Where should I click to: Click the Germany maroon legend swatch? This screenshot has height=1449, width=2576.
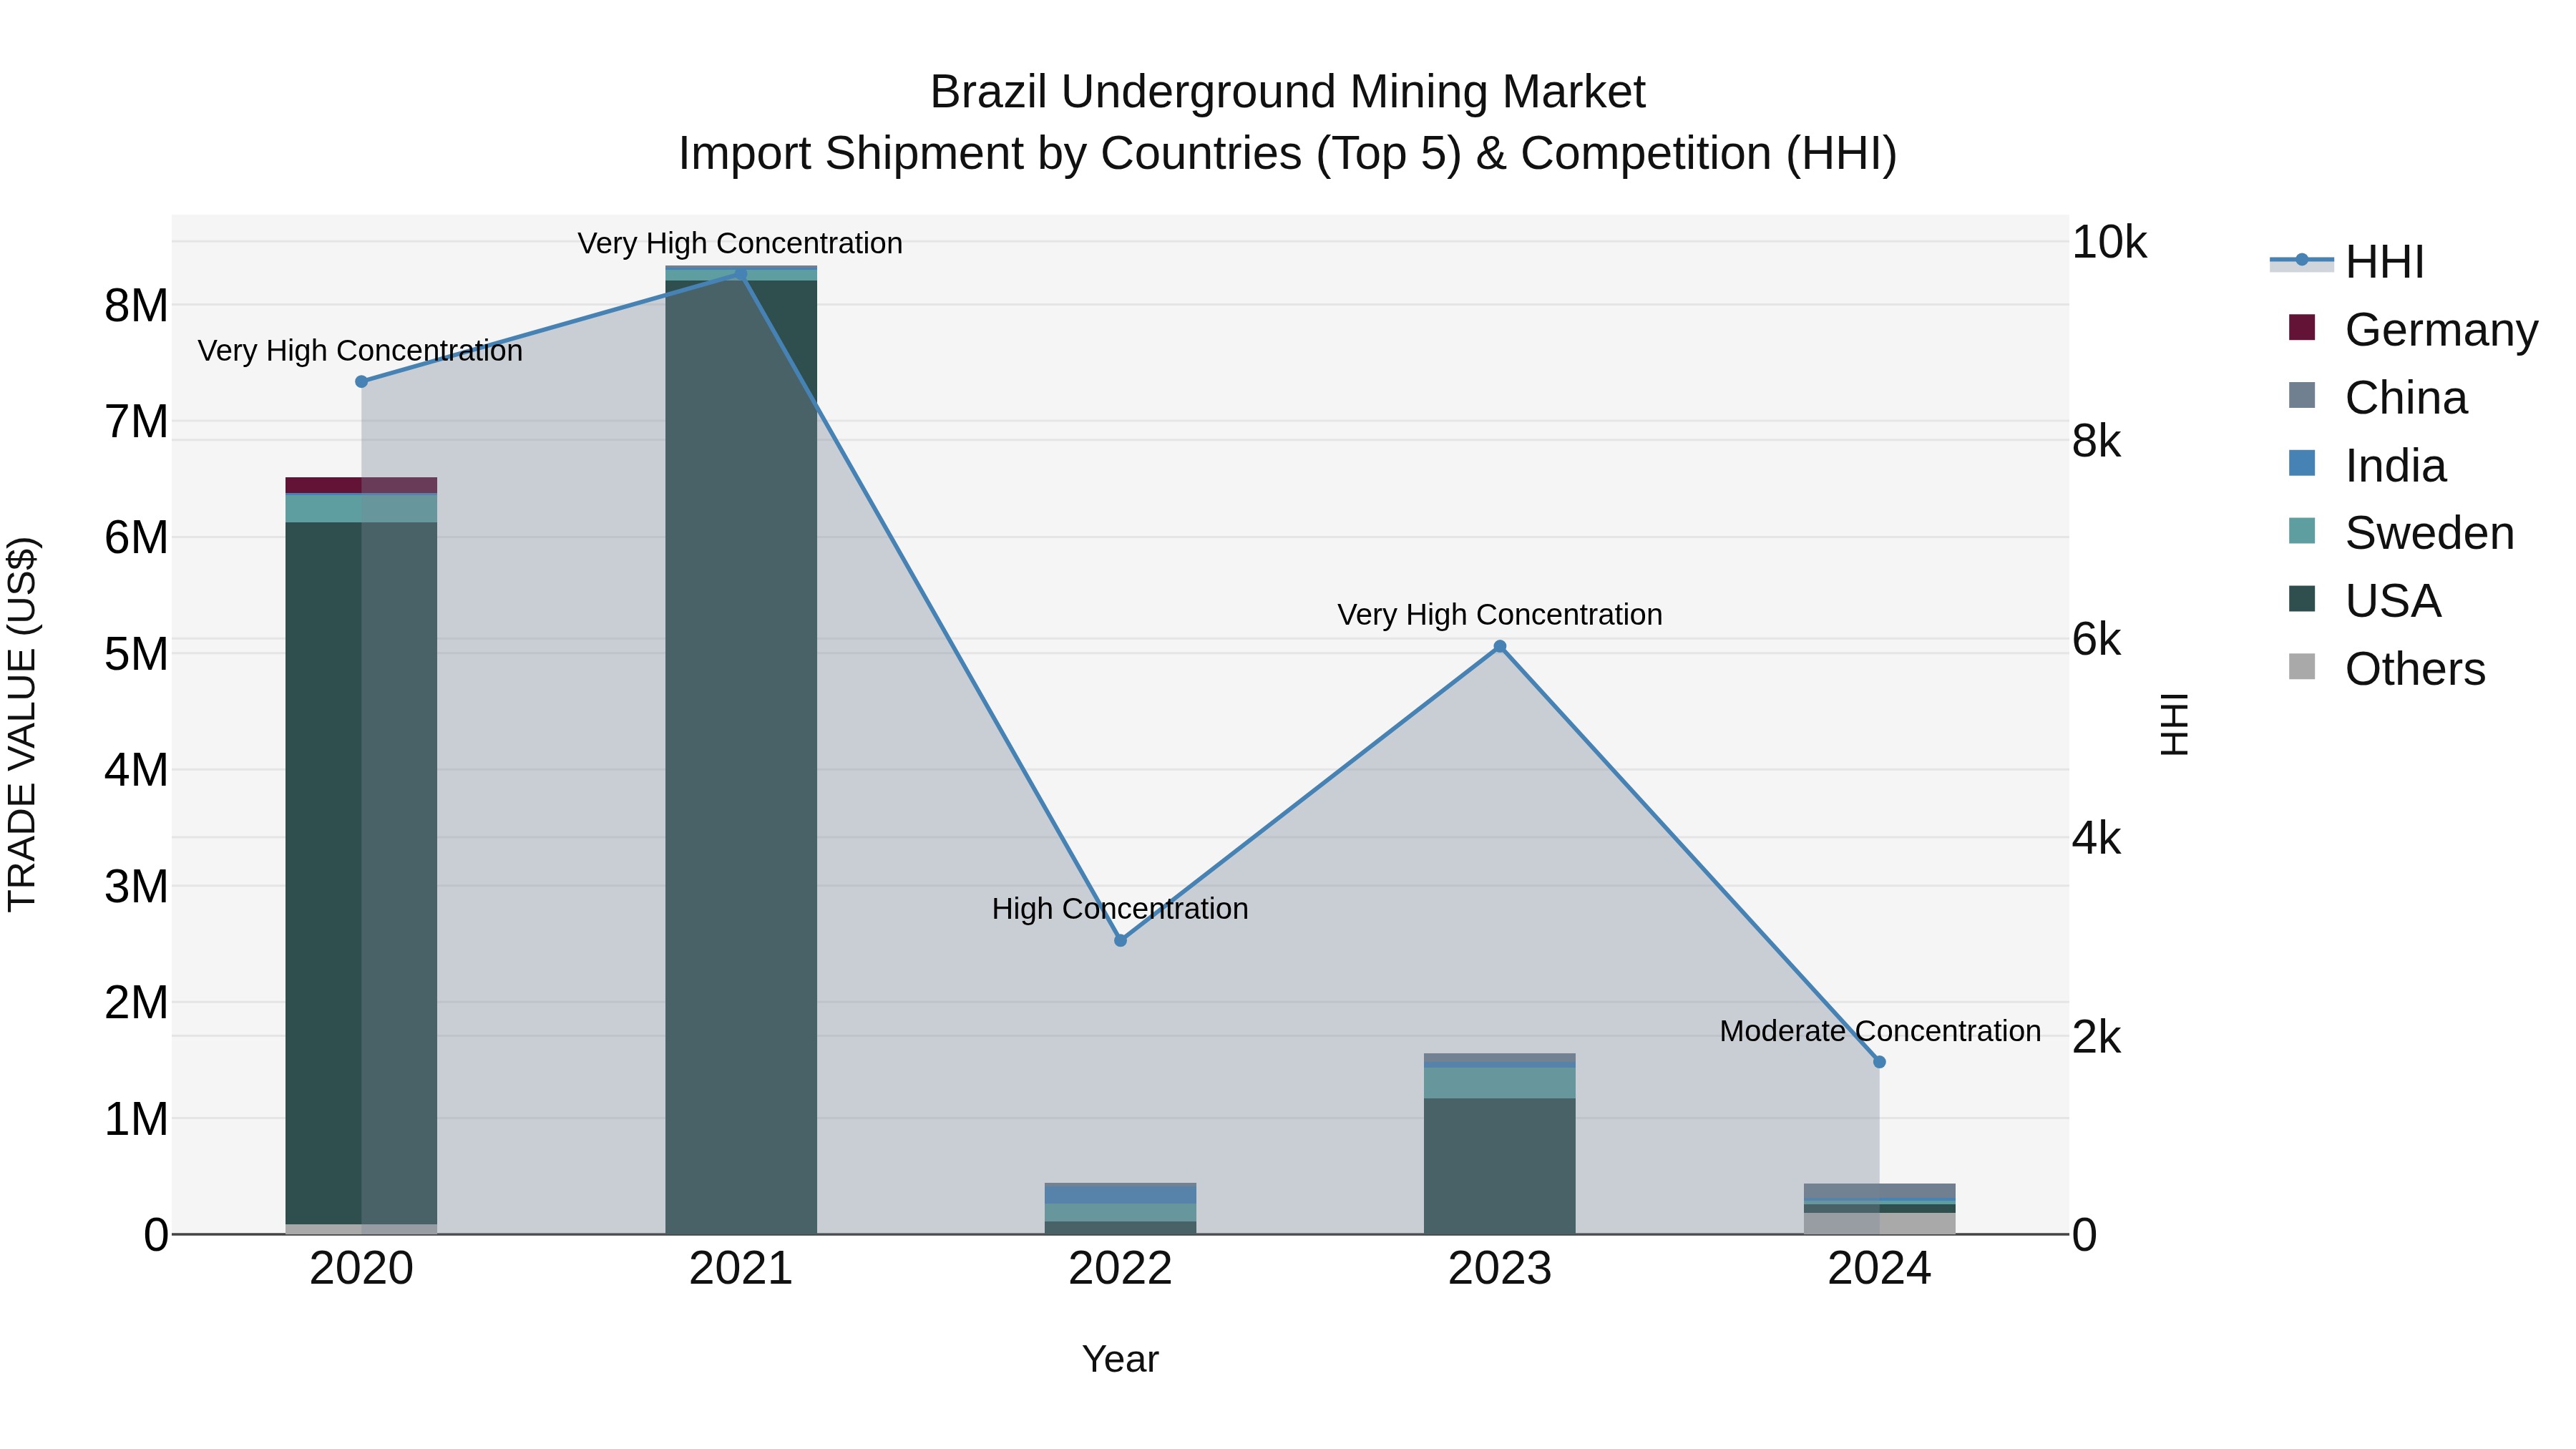tap(2302, 327)
